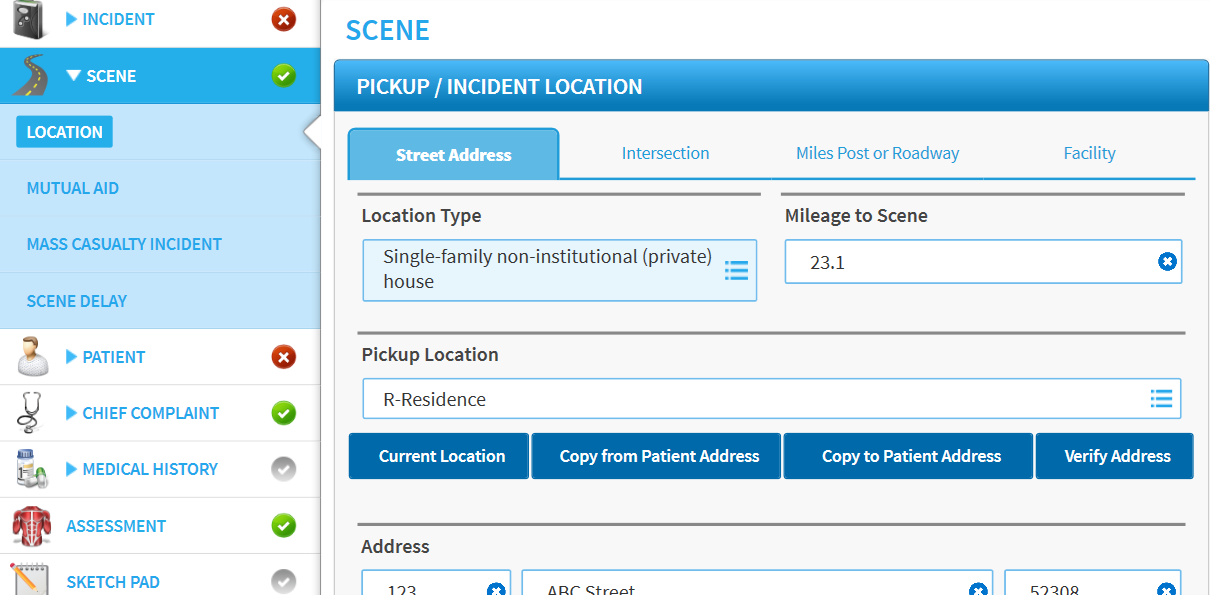Viewport: 1210px width, 595px height.
Task: Click the Assessment anatomy torso icon
Action: click(32, 525)
